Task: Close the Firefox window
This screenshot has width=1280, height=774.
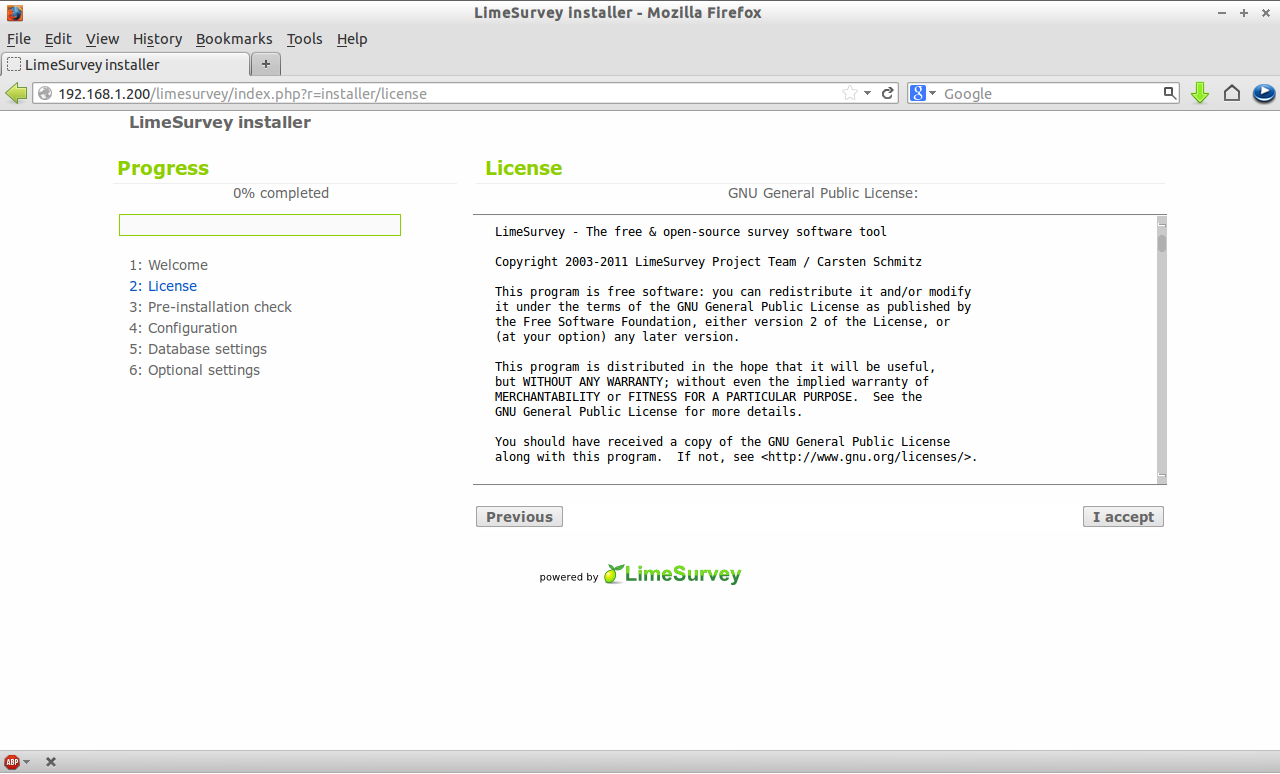Action: (1265, 13)
